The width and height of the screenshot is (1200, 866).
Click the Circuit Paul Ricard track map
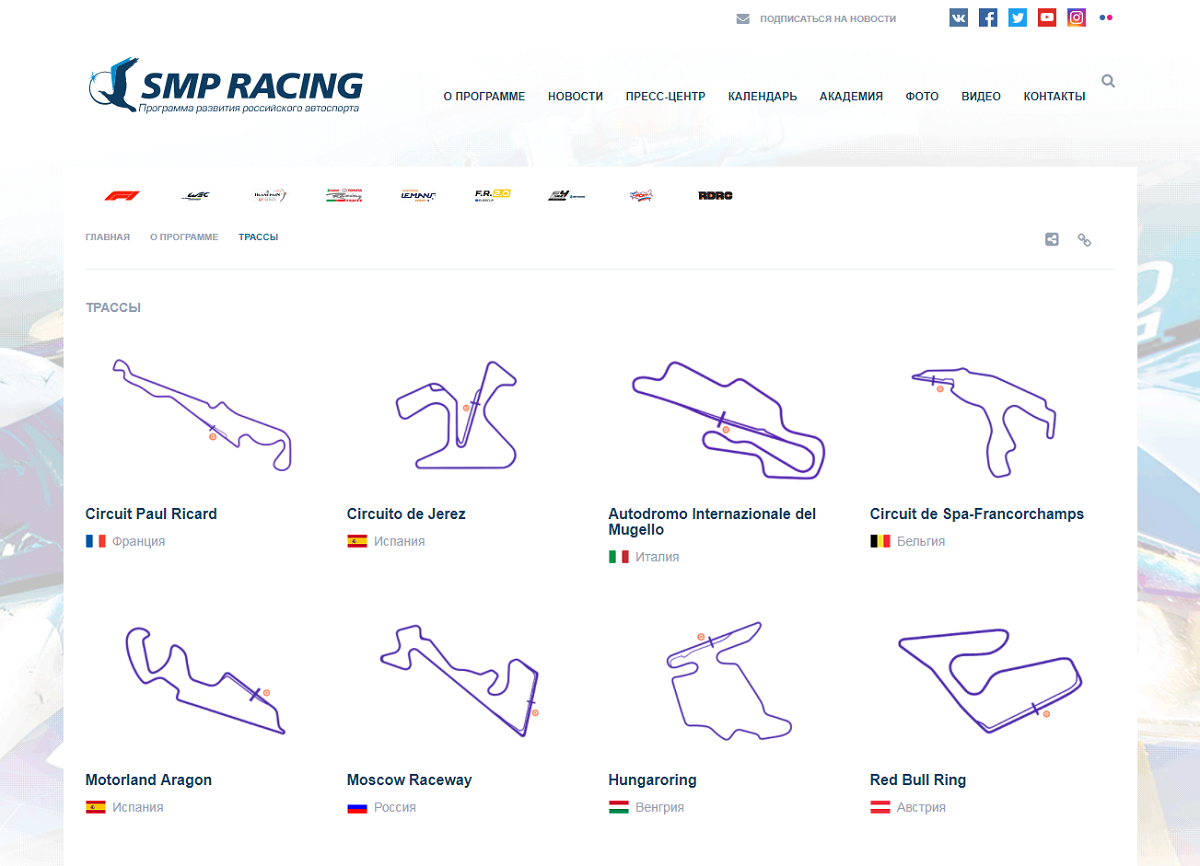pos(201,415)
